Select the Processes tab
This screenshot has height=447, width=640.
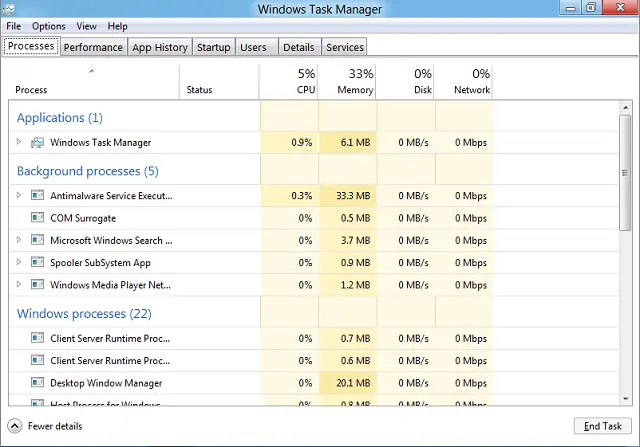click(31, 46)
